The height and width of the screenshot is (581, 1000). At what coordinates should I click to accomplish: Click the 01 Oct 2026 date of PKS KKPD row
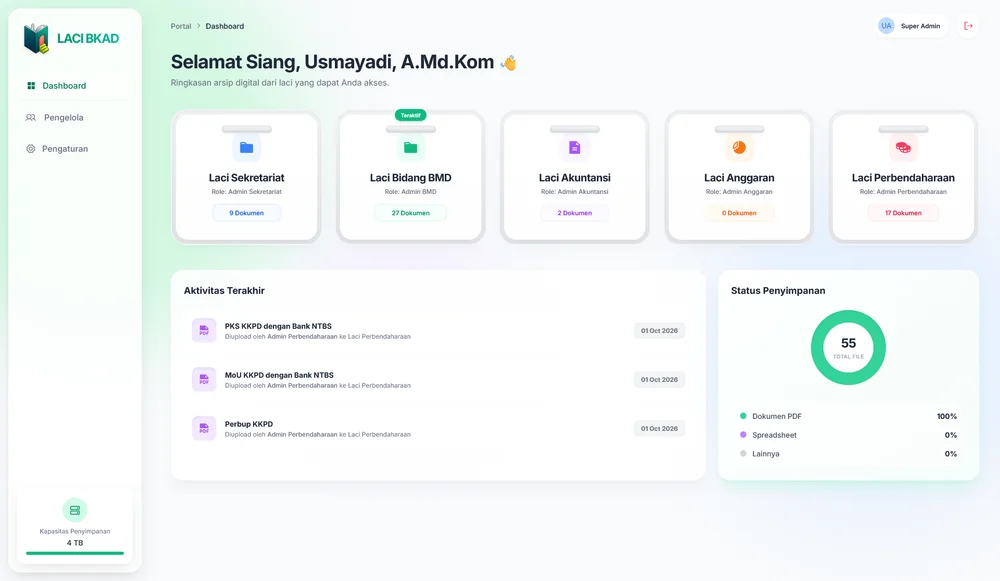pos(659,330)
